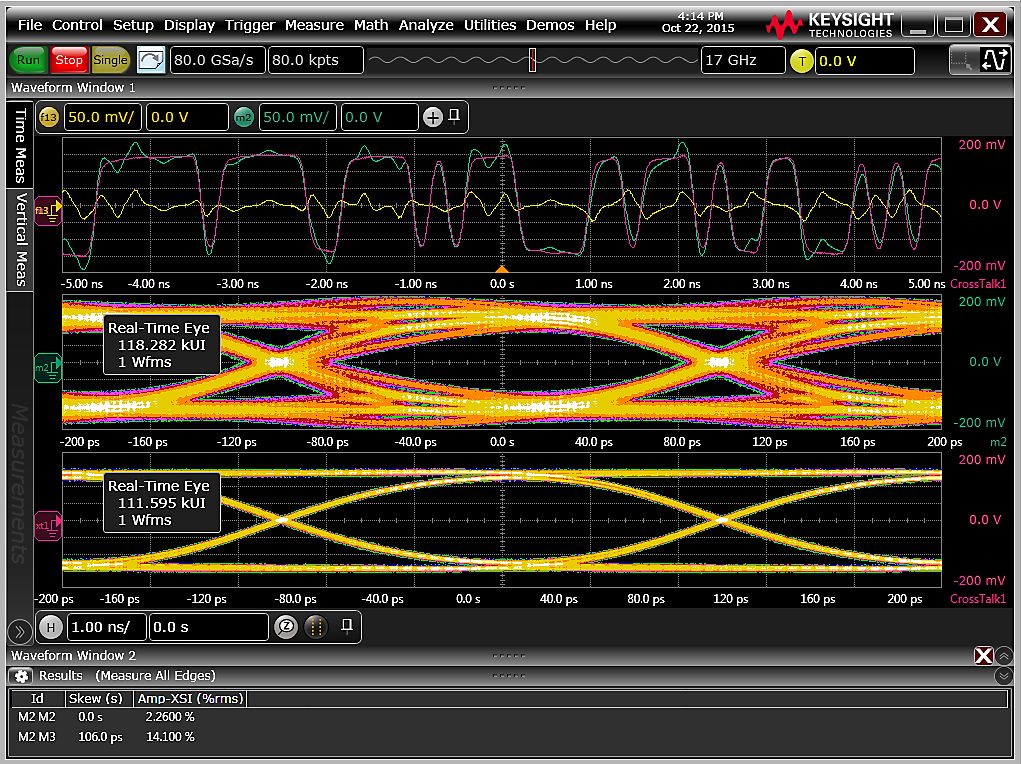Switch to the Vertical Meas tab
The height and width of the screenshot is (764, 1021).
[x=18, y=238]
